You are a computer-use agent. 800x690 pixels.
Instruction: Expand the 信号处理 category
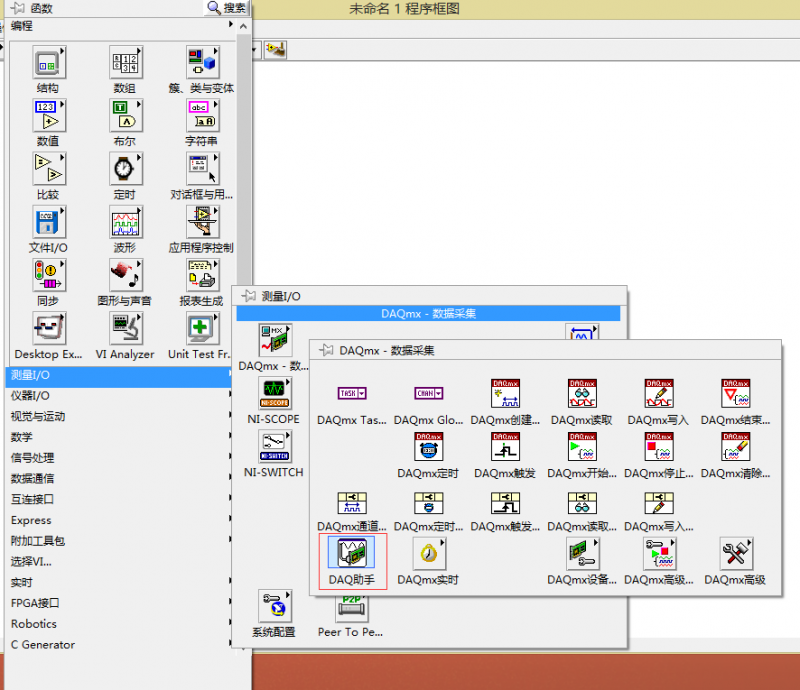pyautogui.click(x=119, y=458)
